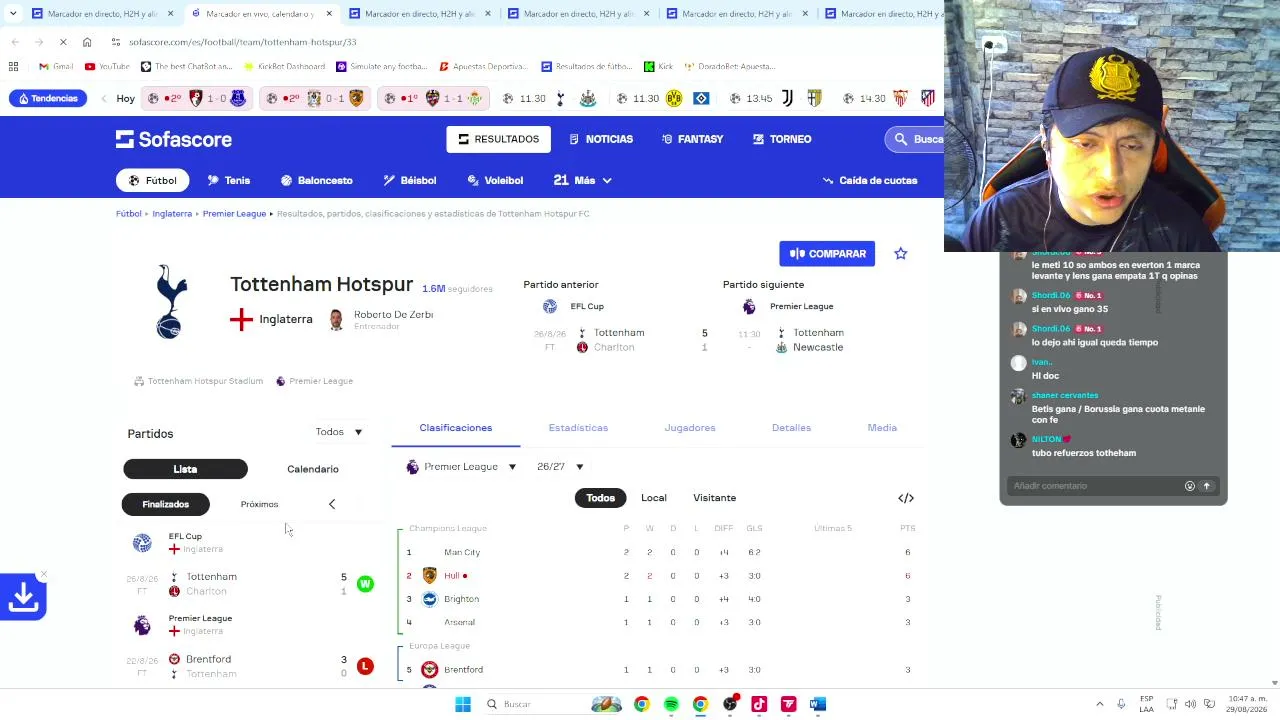Filter standings by Local
The height and width of the screenshot is (720, 1280).
[x=654, y=498]
